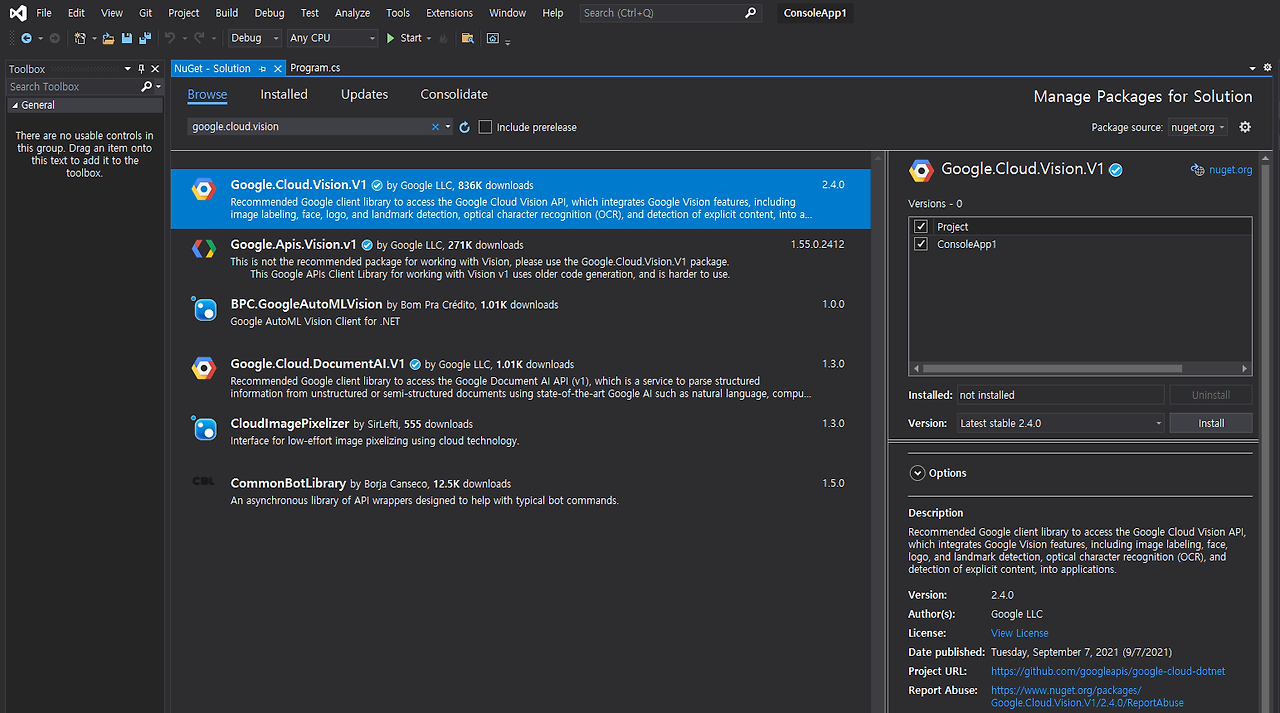The width and height of the screenshot is (1280, 713).
Task: Click the nuget.org link icon in details
Action: [x=1197, y=170]
